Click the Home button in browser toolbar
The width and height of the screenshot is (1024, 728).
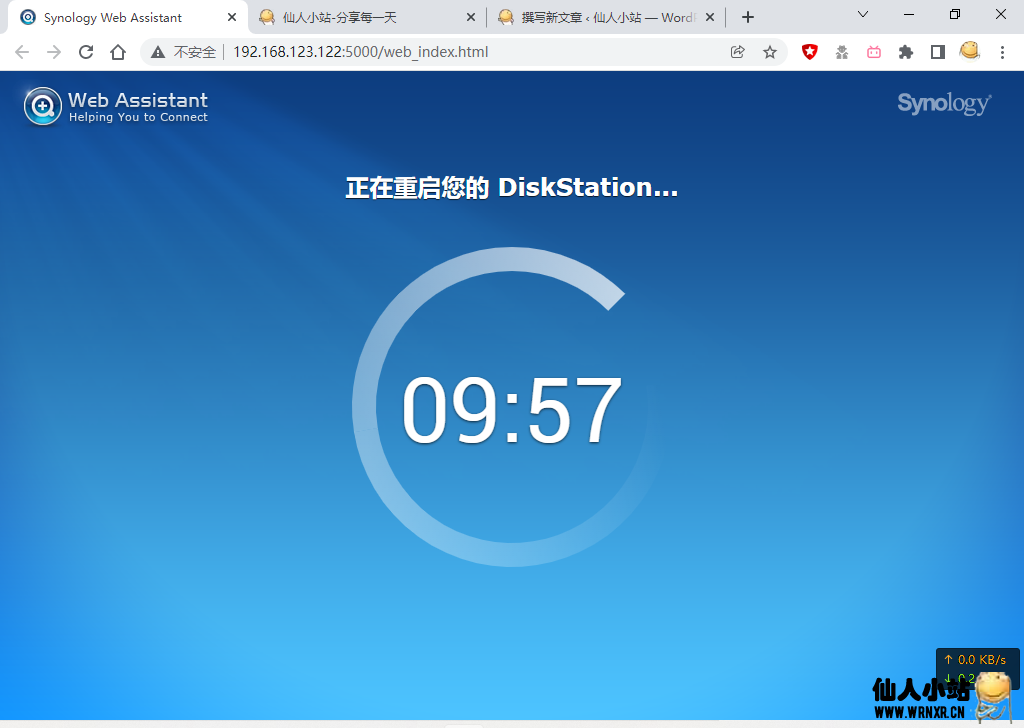(x=118, y=52)
